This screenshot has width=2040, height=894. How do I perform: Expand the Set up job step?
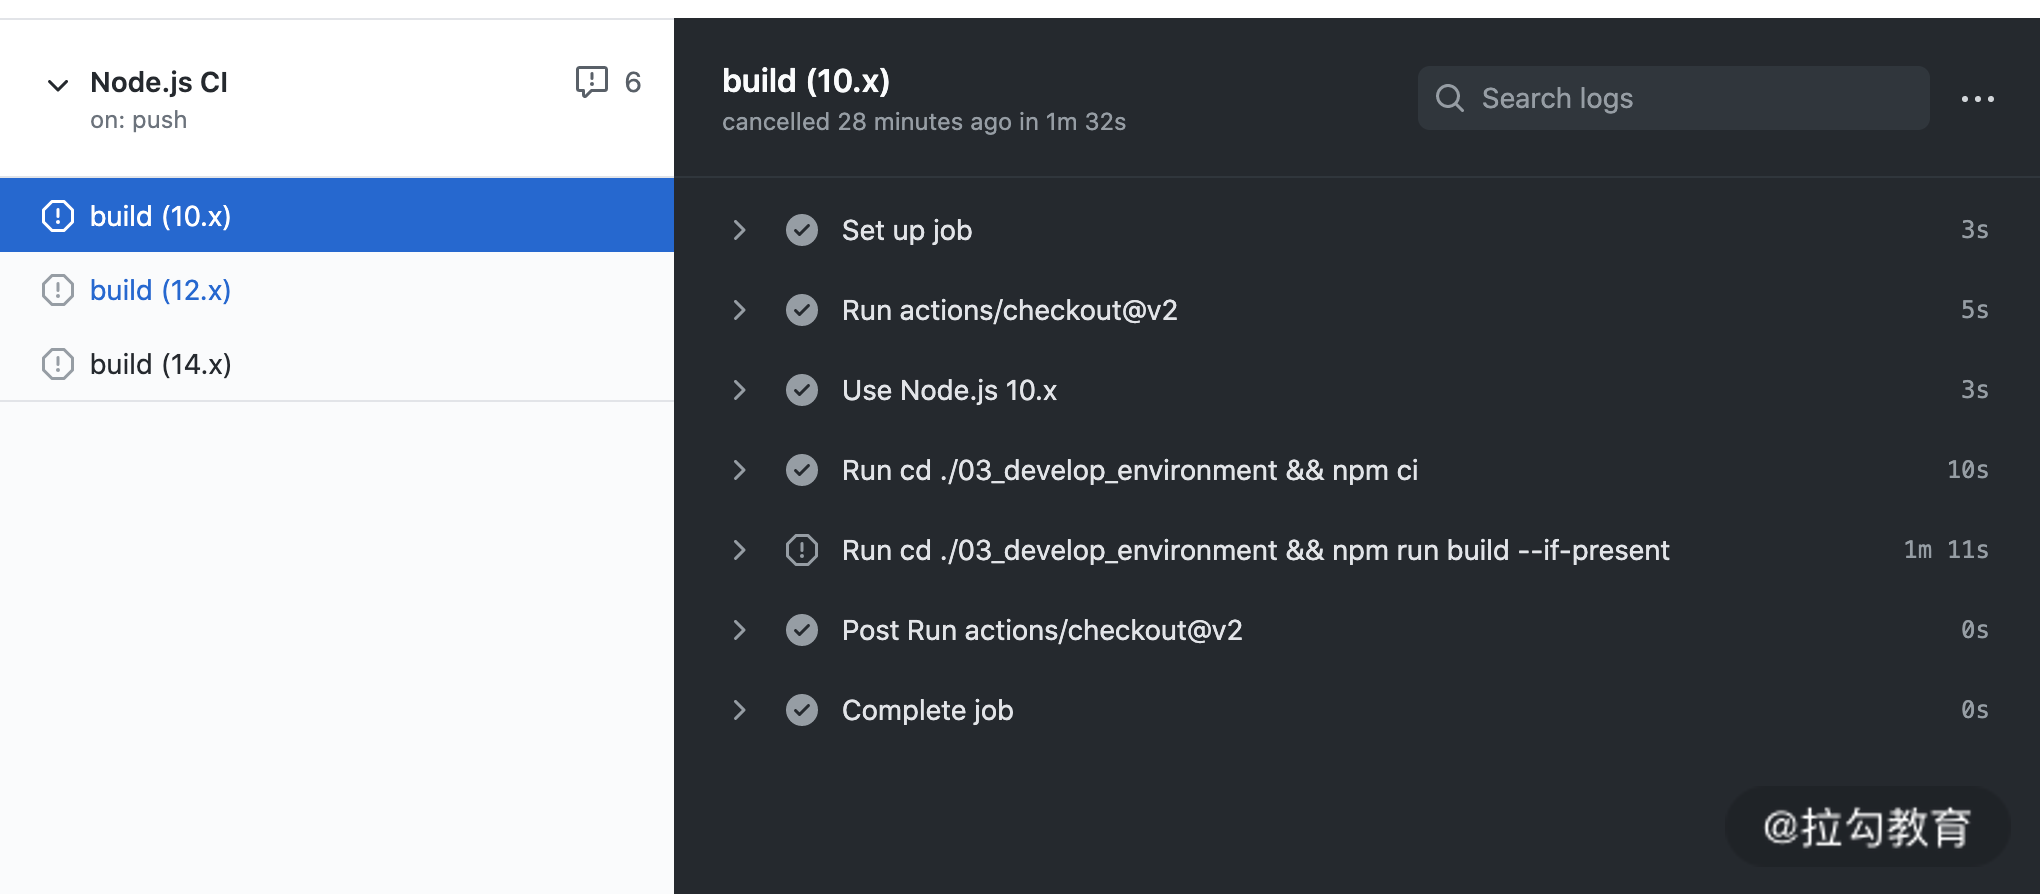[740, 230]
